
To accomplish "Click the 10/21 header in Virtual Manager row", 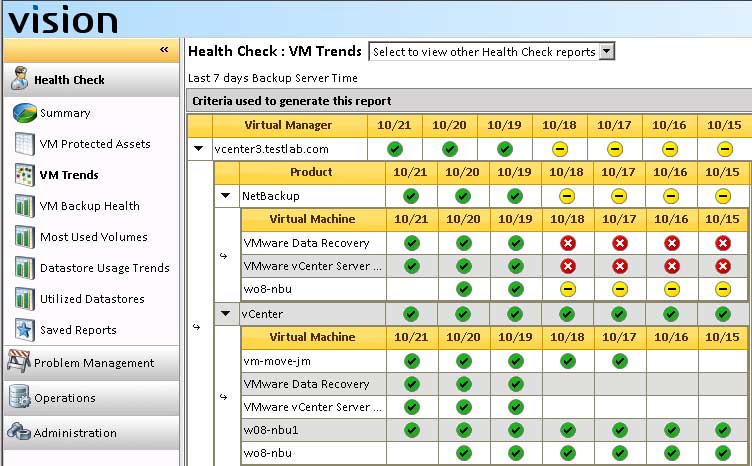I will [x=394, y=125].
